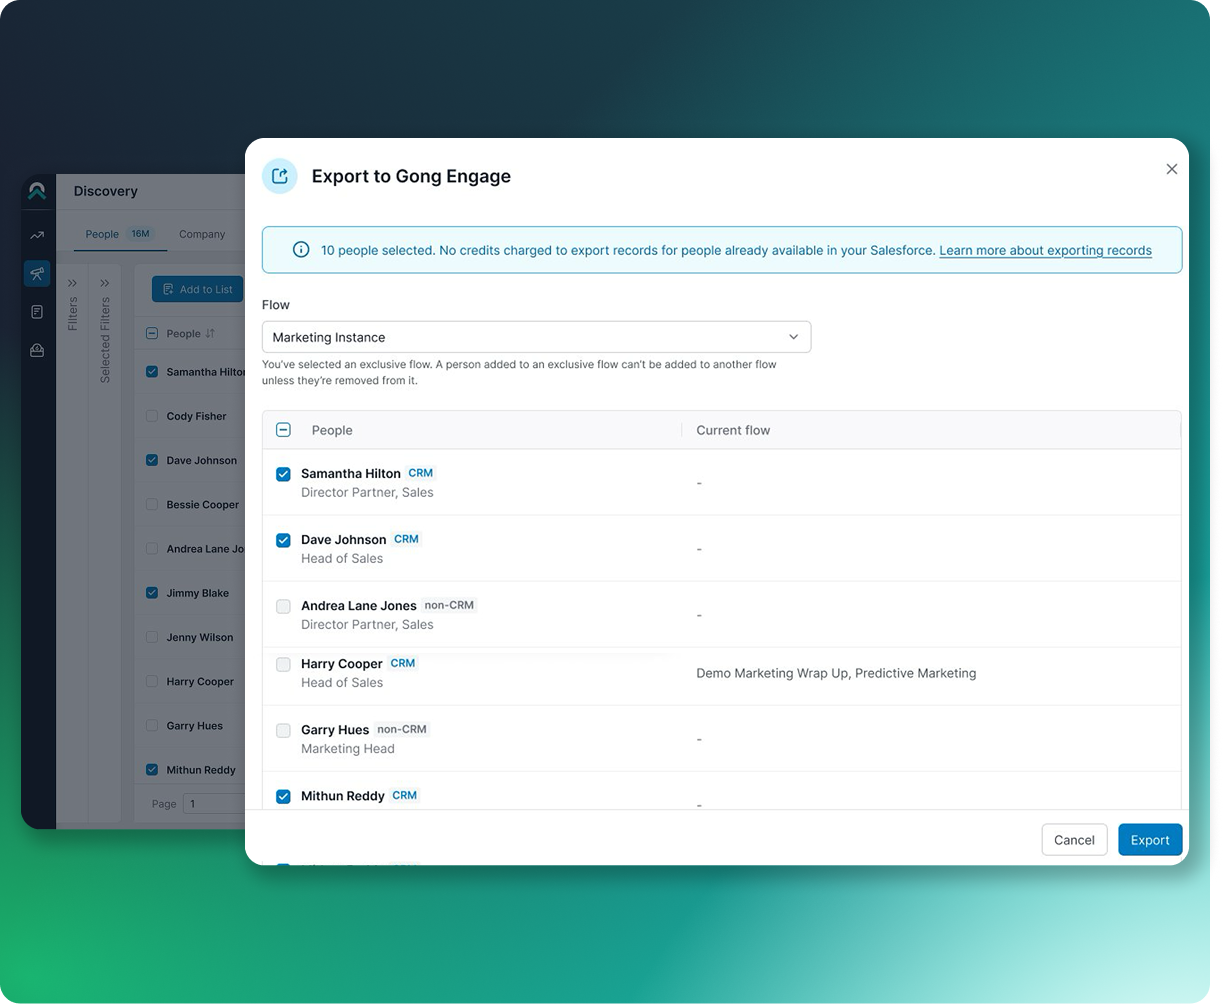Expand the Selected Filters panel chevron
The height and width of the screenshot is (1004, 1224).
click(x=105, y=283)
